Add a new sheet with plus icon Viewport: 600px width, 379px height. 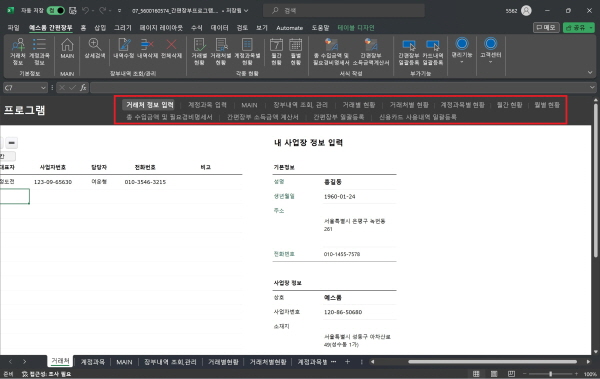pyautogui.click(x=347, y=361)
